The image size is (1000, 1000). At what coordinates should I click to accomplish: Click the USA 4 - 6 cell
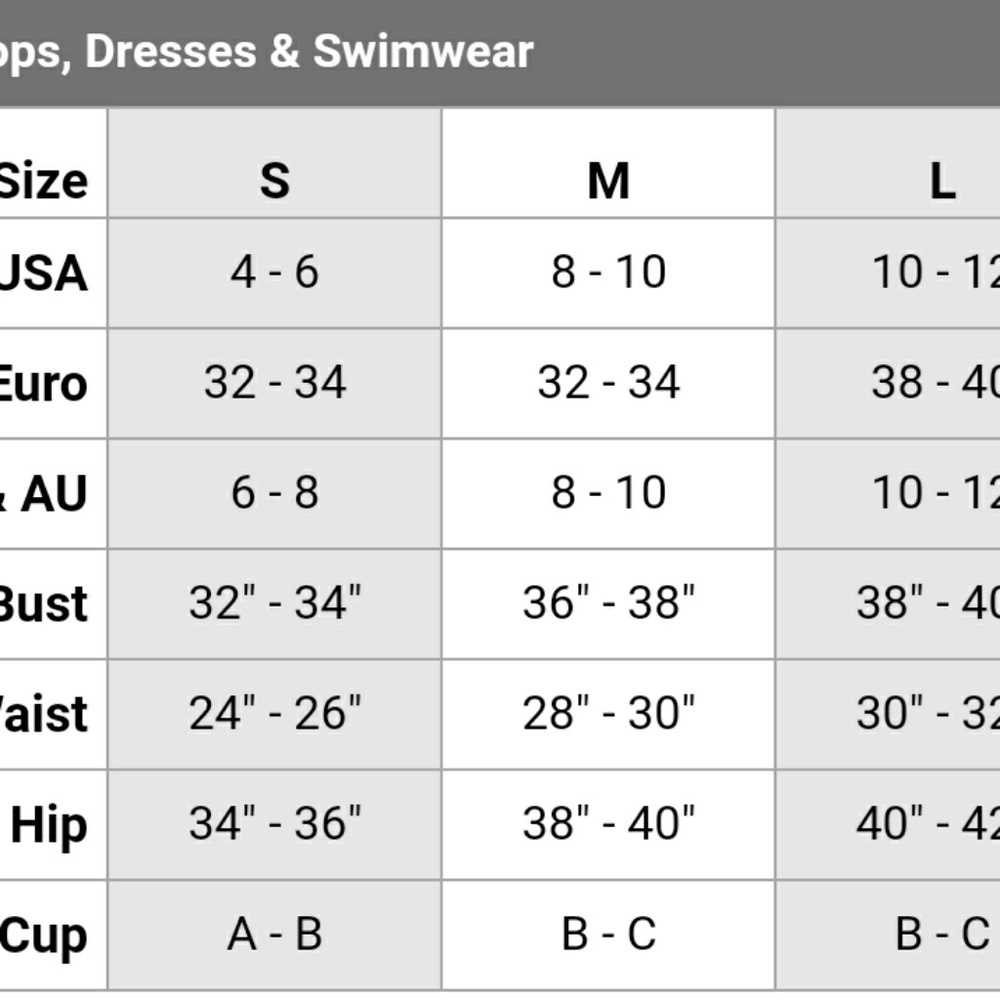(x=275, y=272)
